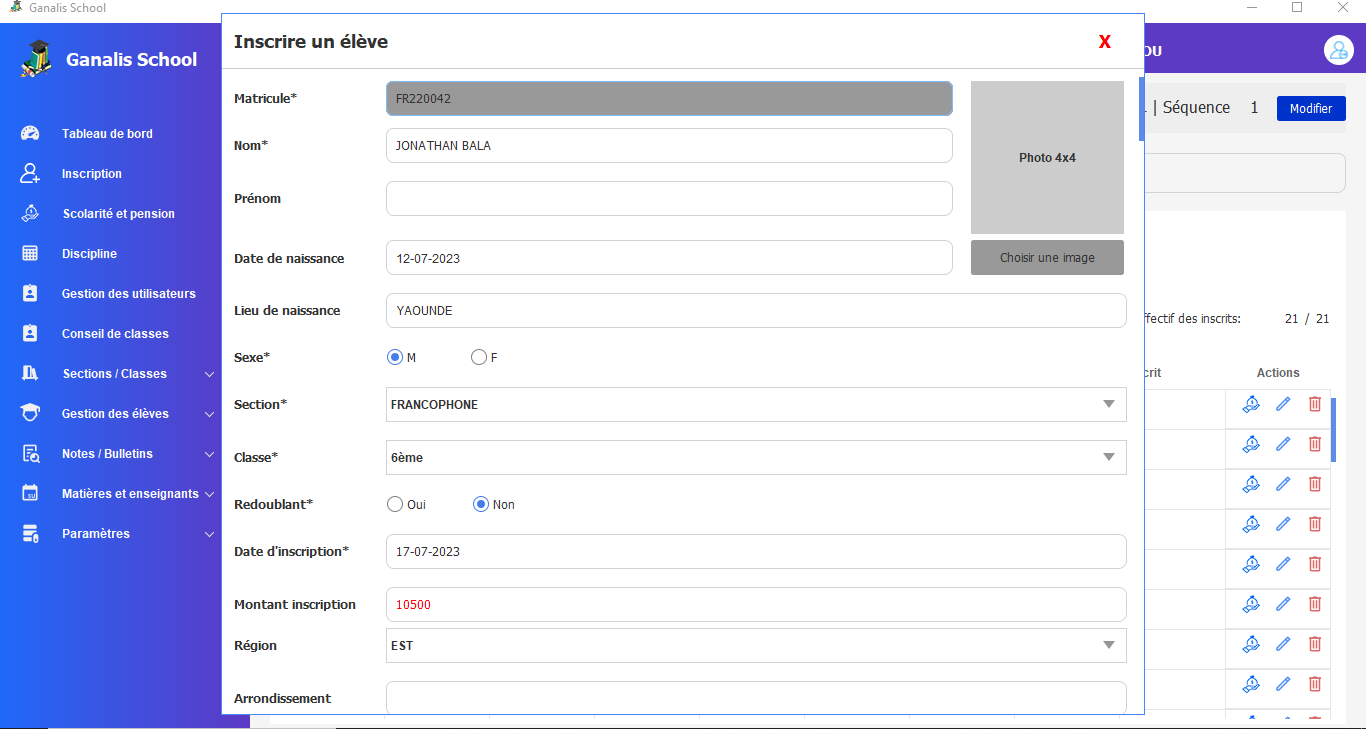Open the Section dropdown showing FRANCOPHONE
1366x729 pixels.
coord(756,405)
